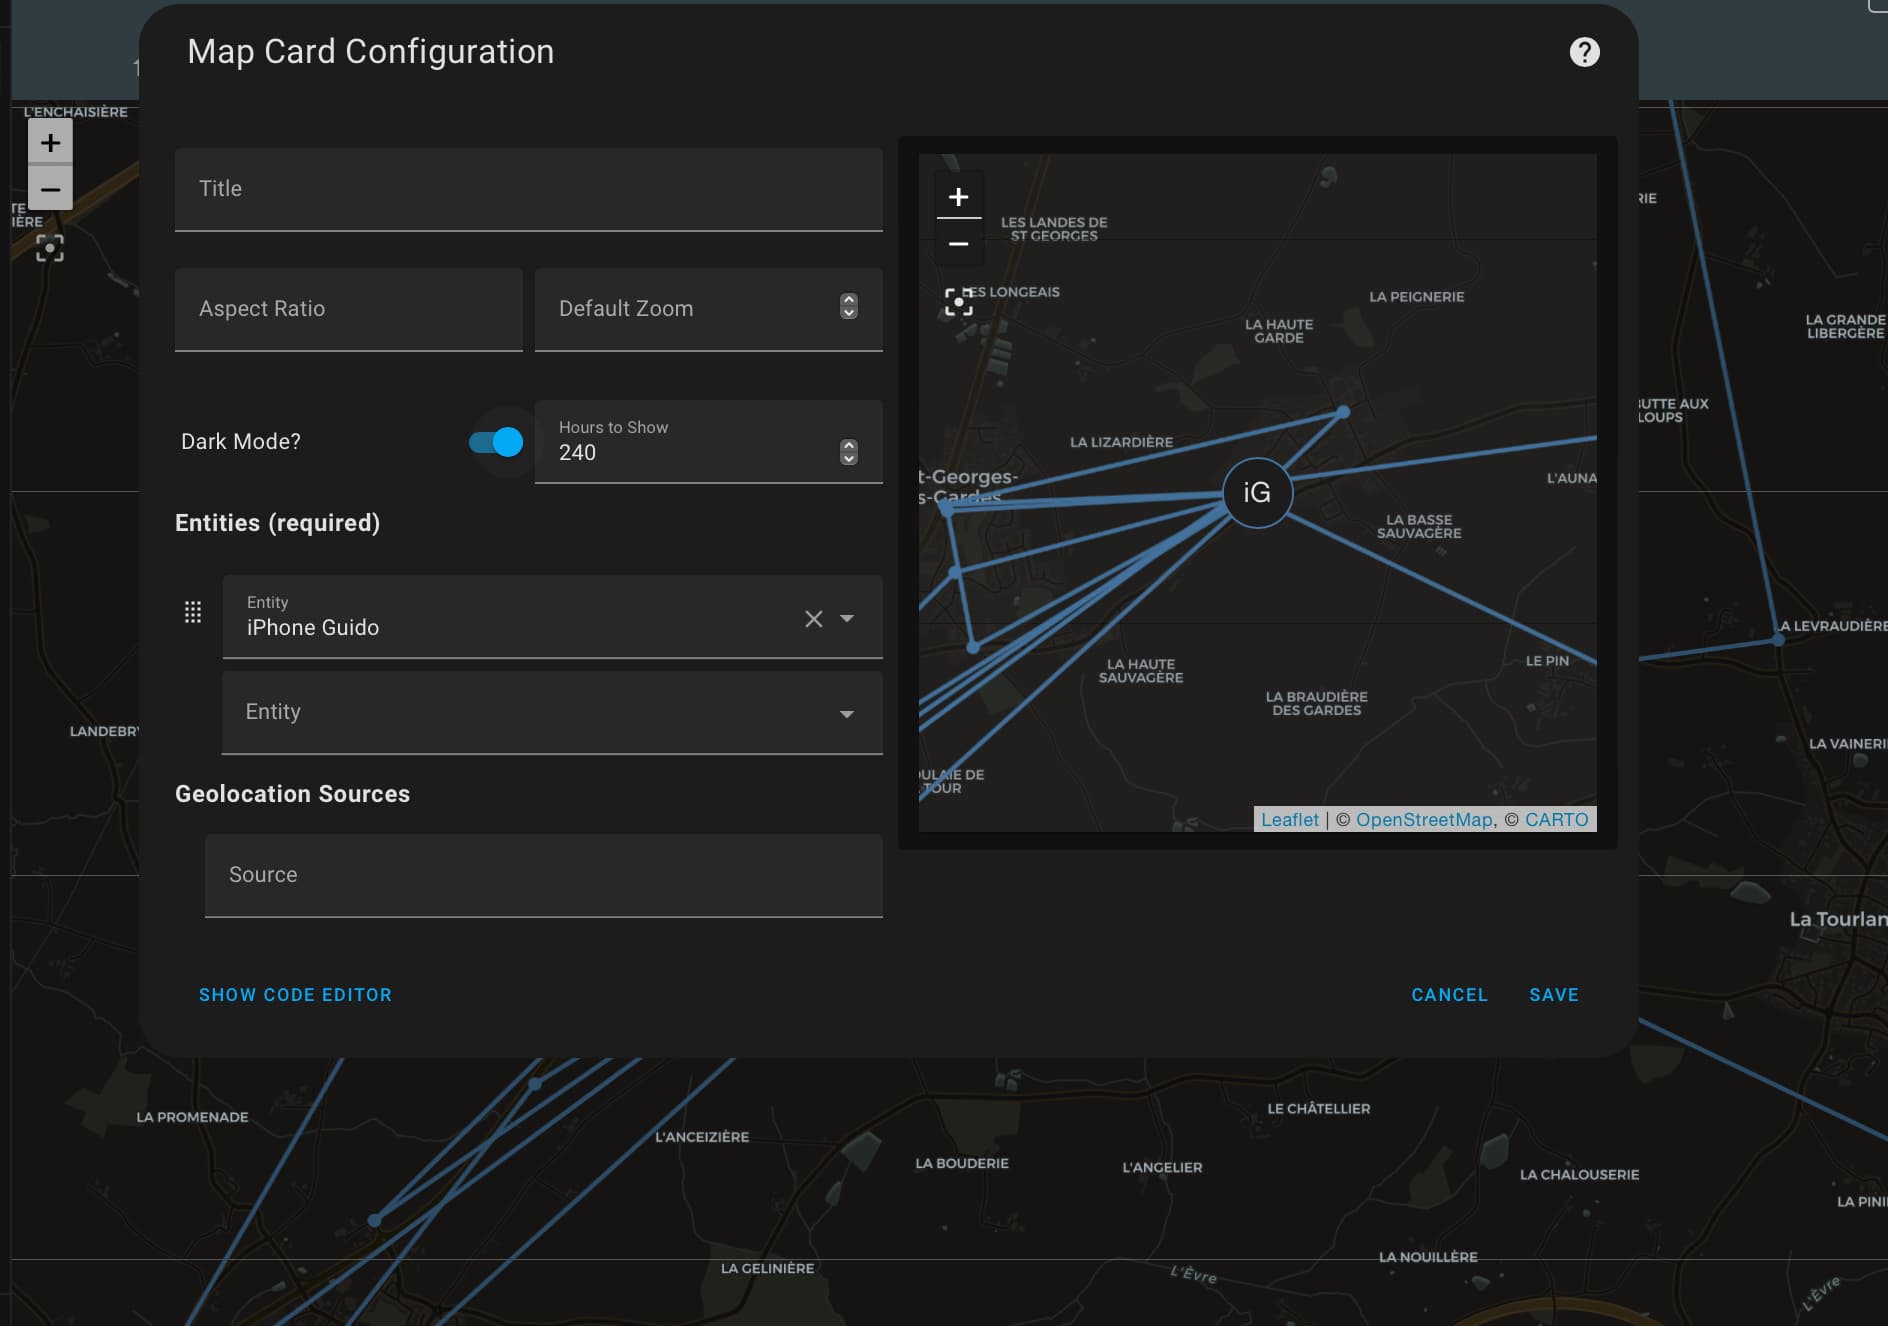Screen dimensions: 1888x1326
Task: Zoom in on the map preview
Action: (958, 196)
